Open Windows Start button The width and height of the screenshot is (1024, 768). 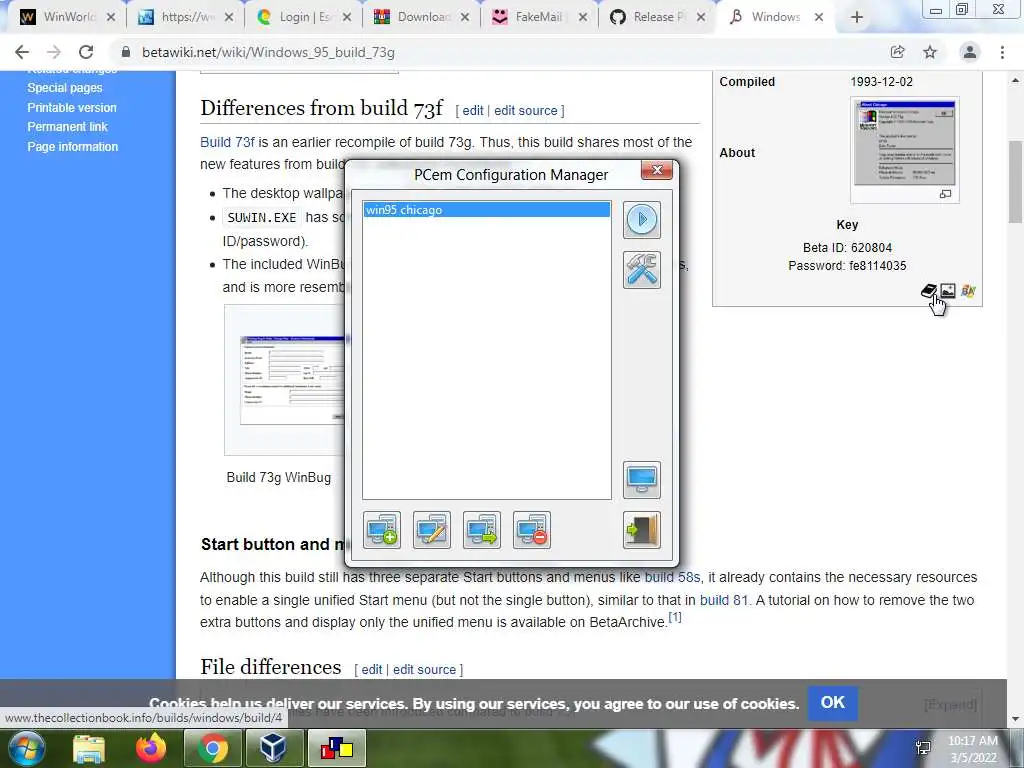click(x=25, y=748)
